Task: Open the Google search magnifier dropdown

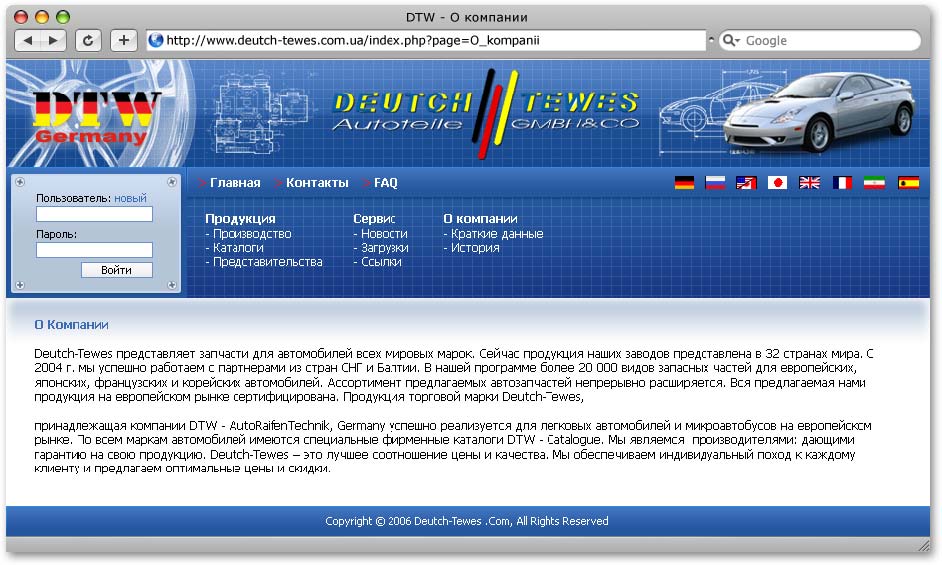Action: 731,41
